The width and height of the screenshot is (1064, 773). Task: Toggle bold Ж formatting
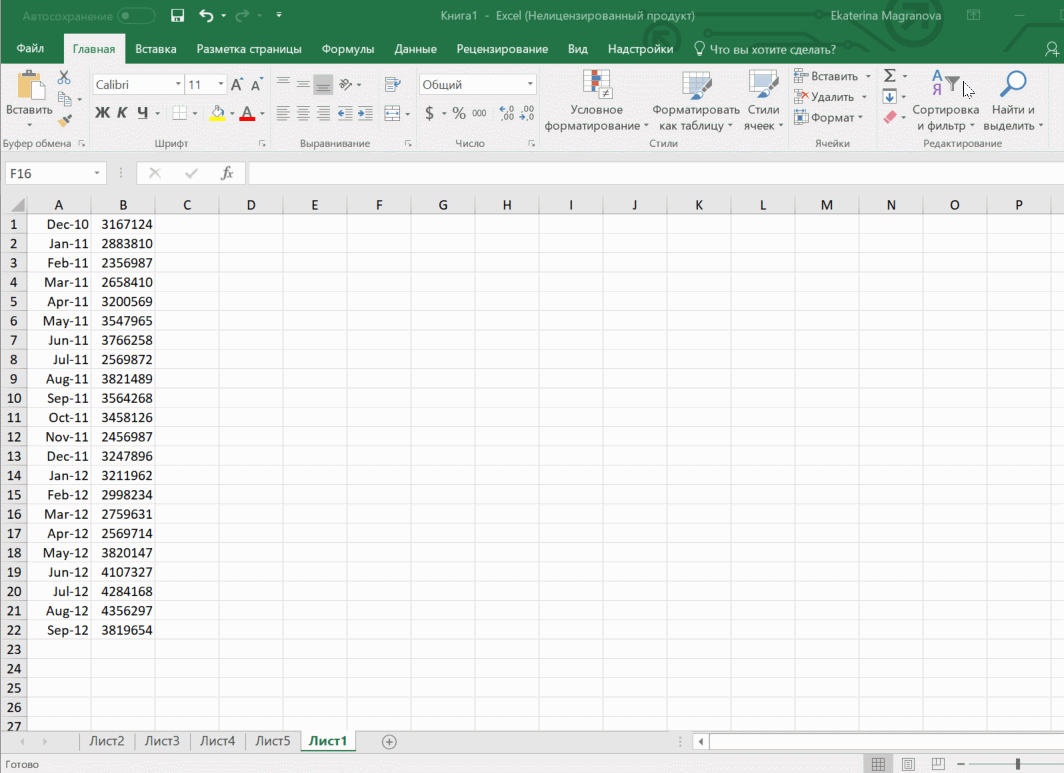pos(102,114)
